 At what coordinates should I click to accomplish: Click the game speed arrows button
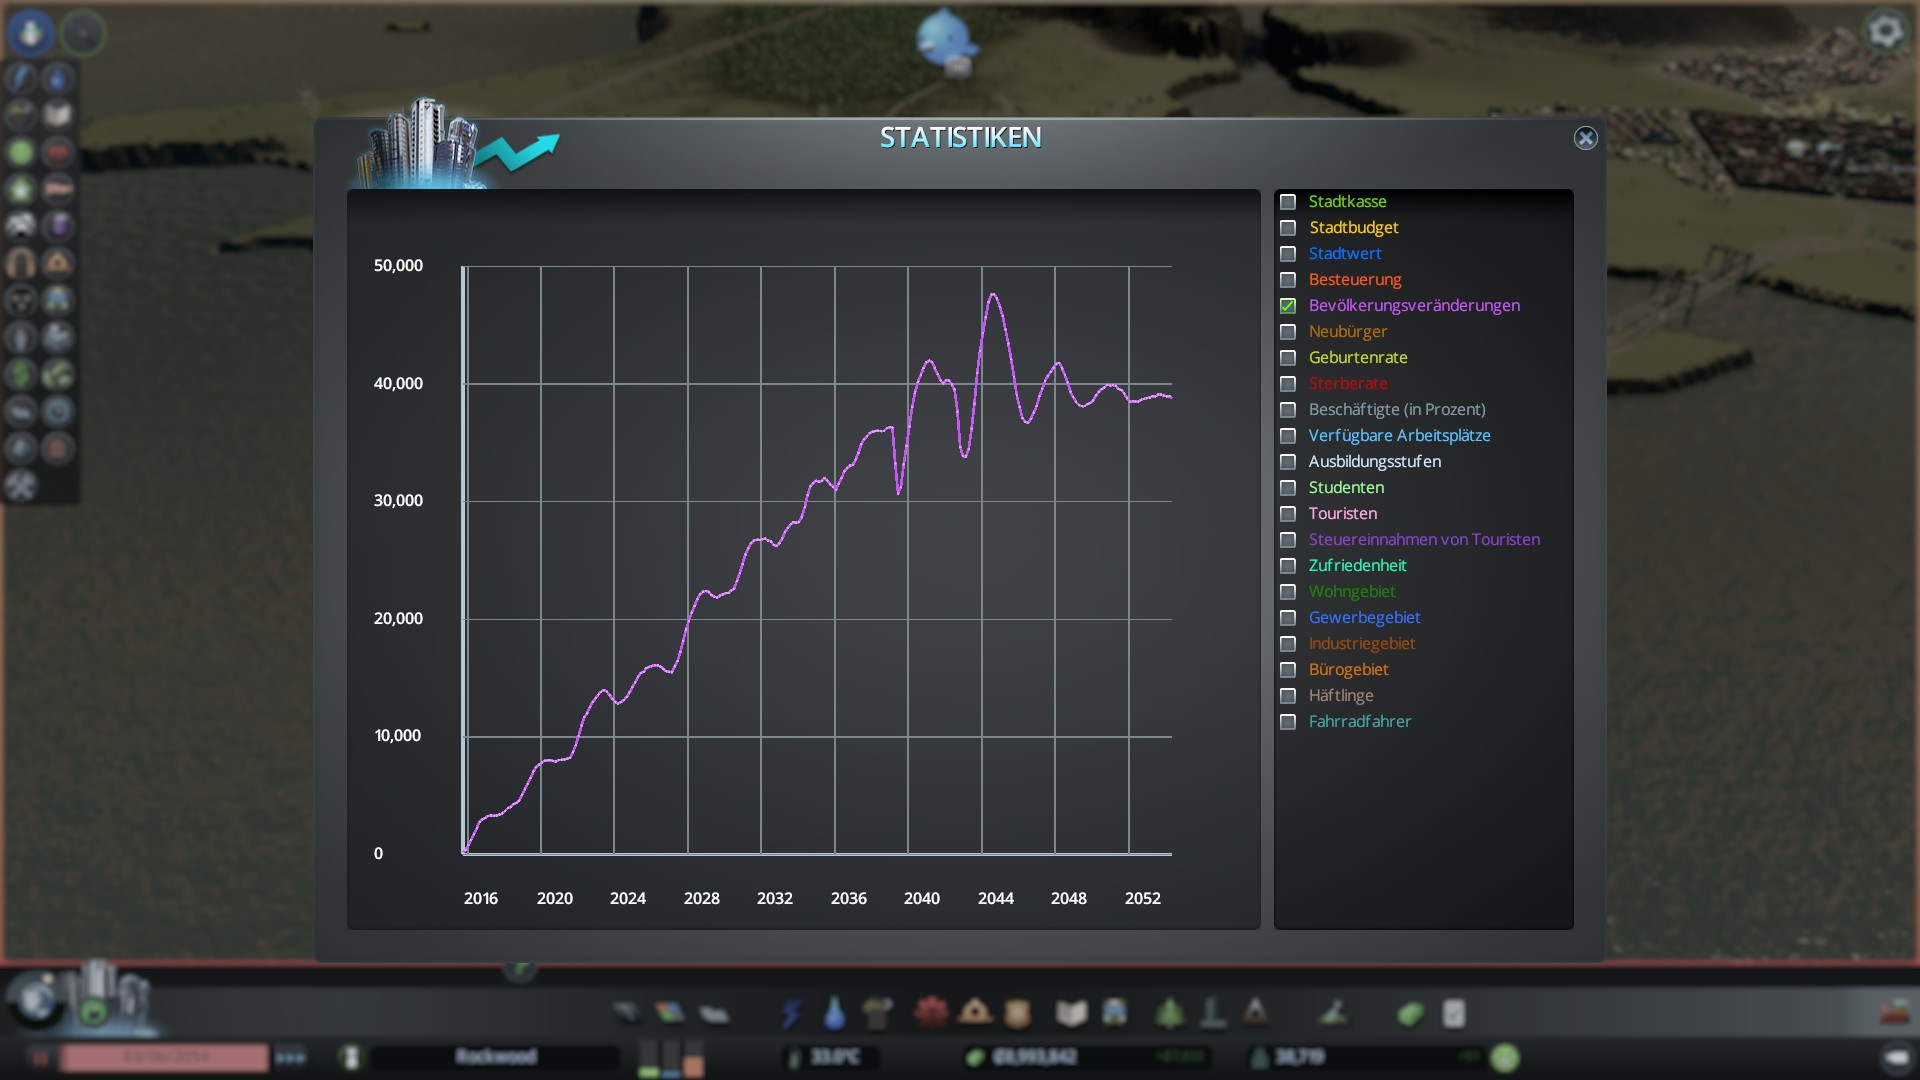pyautogui.click(x=291, y=1057)
